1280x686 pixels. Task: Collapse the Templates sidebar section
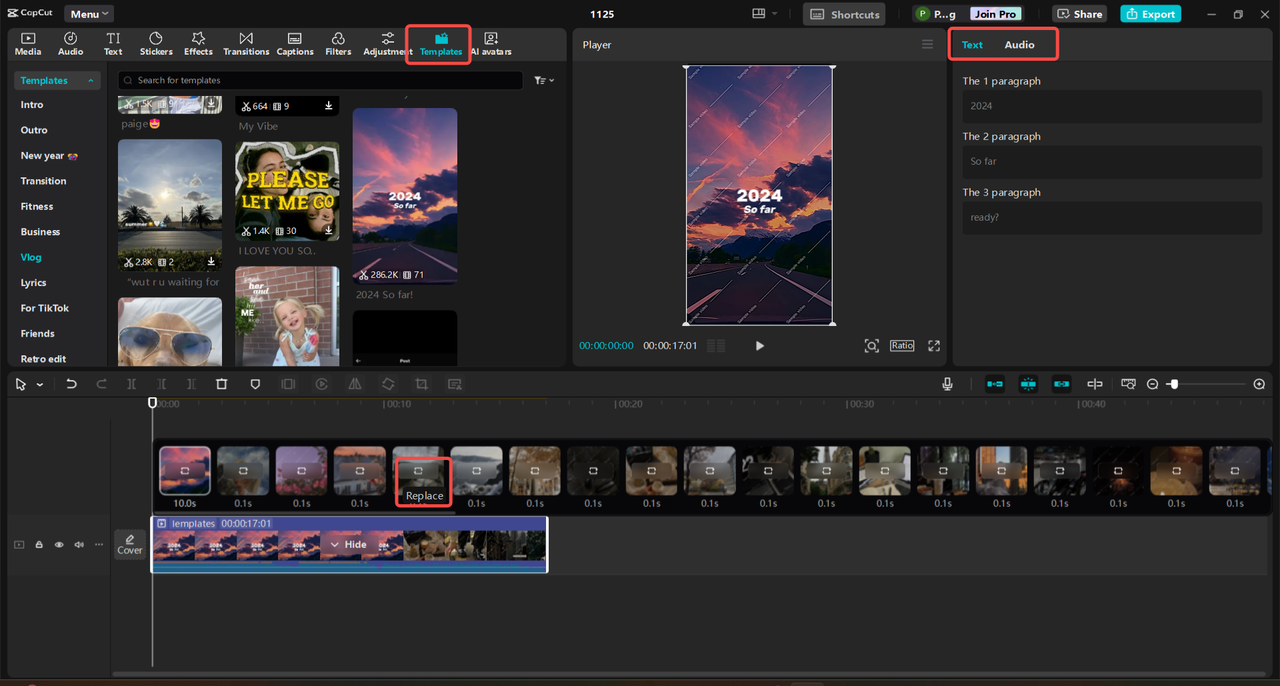91,81
